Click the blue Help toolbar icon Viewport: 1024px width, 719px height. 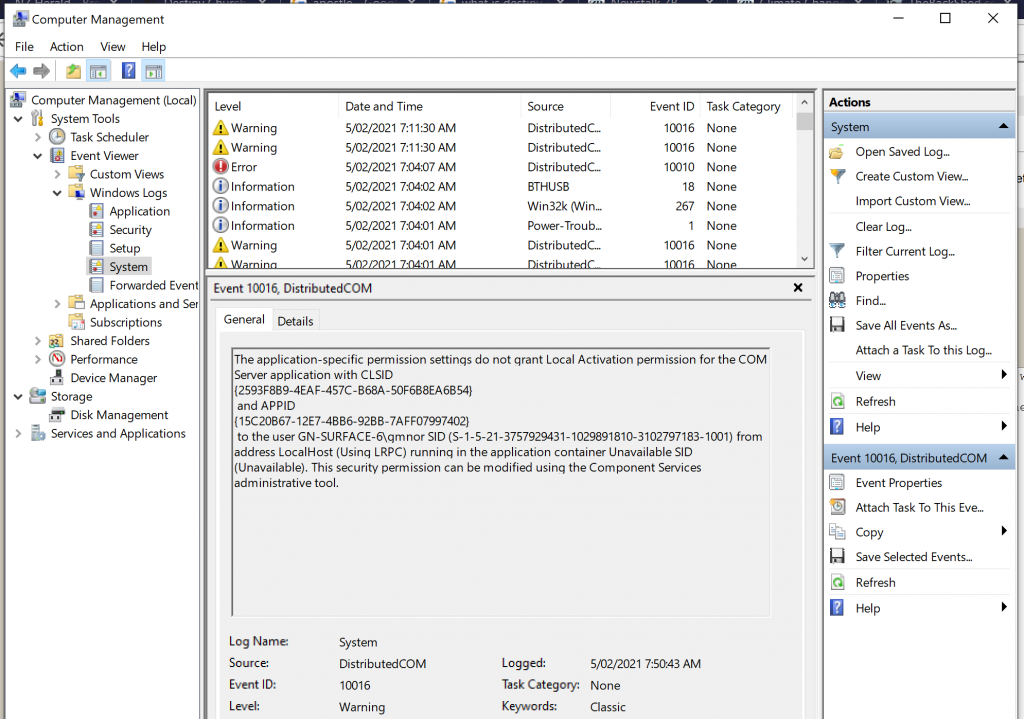point(128,71)
